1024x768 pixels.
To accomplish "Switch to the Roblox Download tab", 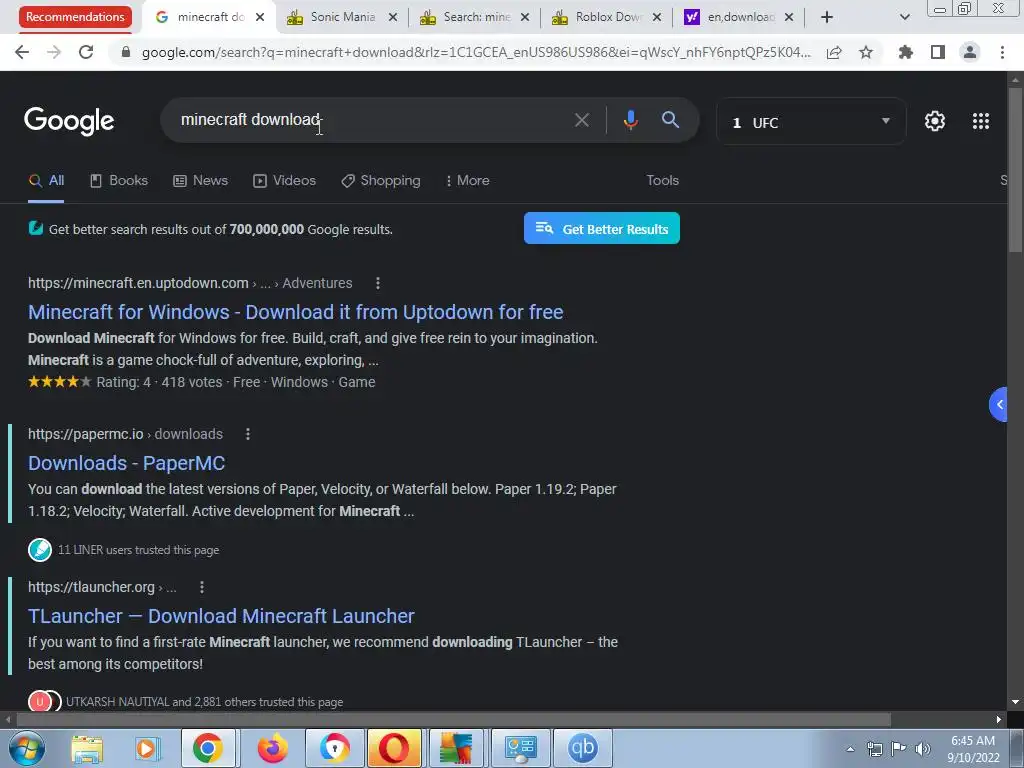I will 607,17.
